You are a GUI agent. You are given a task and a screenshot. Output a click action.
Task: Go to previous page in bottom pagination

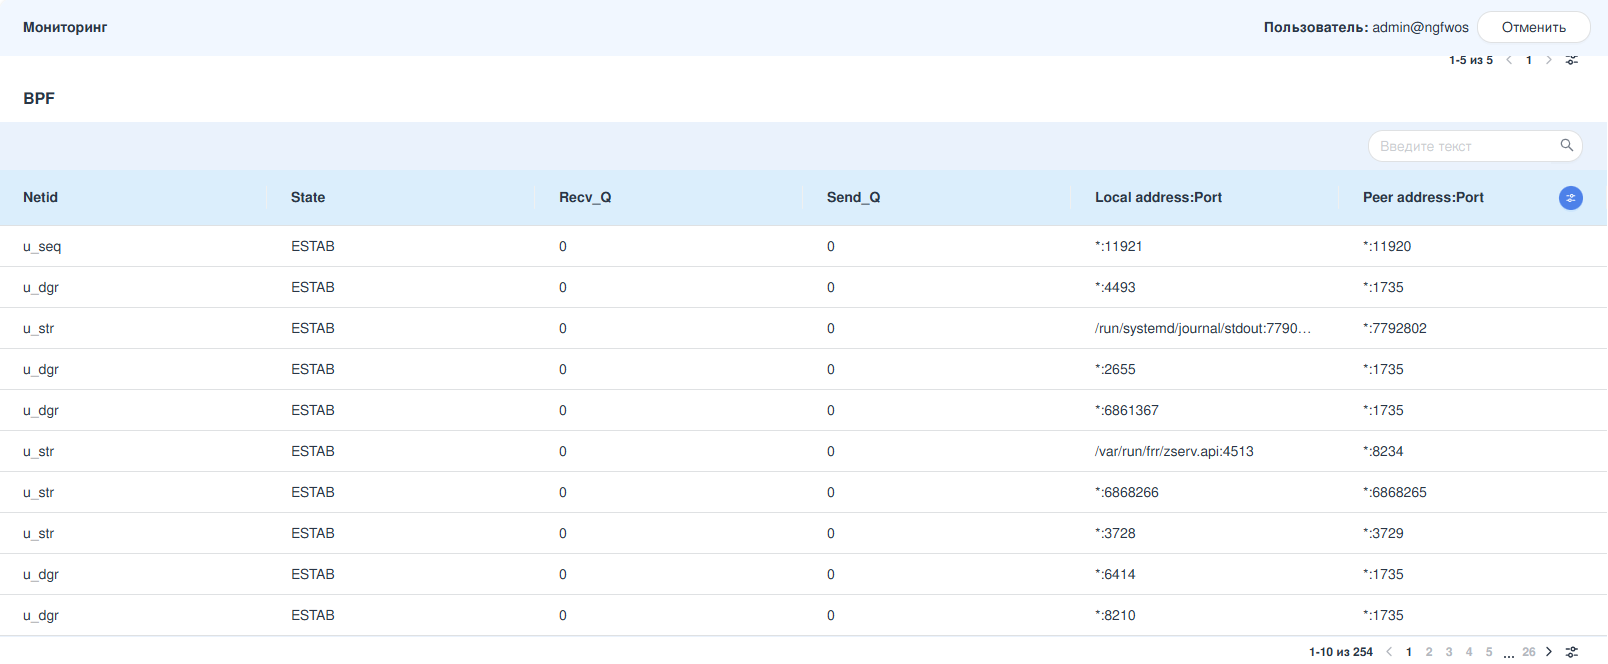point(1389,652)
